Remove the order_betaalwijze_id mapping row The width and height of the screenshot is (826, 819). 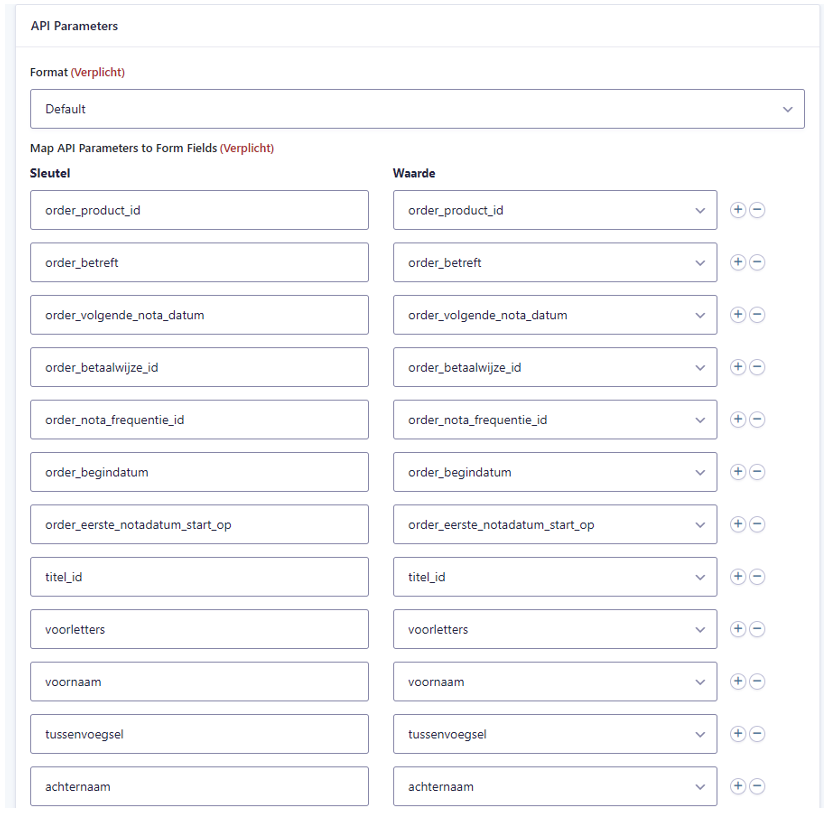(x=757, y=367)
